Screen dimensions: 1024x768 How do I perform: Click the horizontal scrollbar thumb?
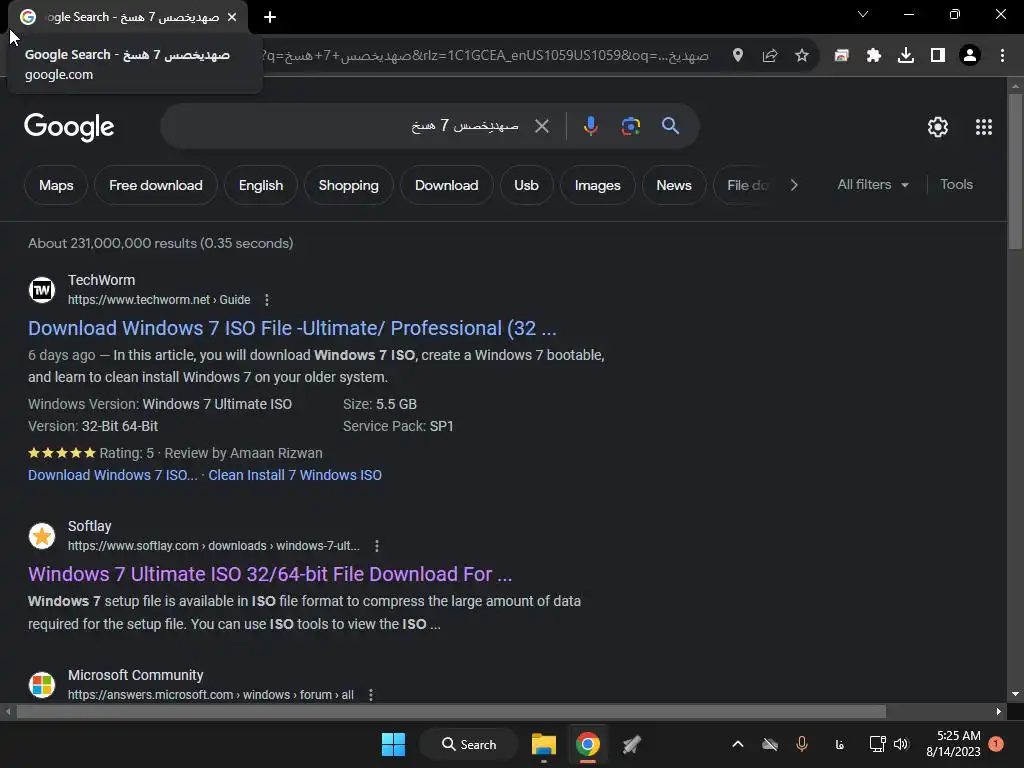pyautogui.click(x=451, y=712)
